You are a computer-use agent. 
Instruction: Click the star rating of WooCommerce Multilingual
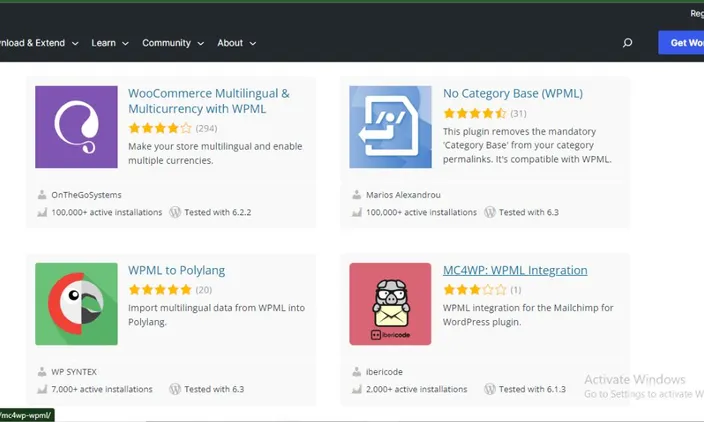tap(160, 128)
